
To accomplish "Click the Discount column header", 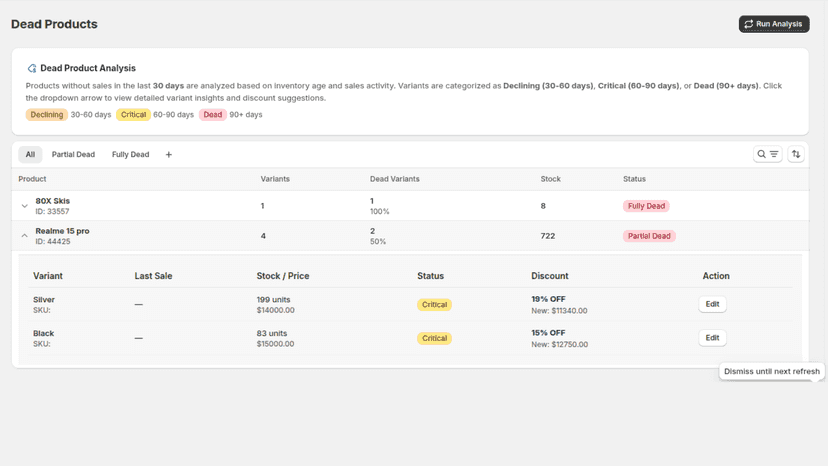I will 550,276.
